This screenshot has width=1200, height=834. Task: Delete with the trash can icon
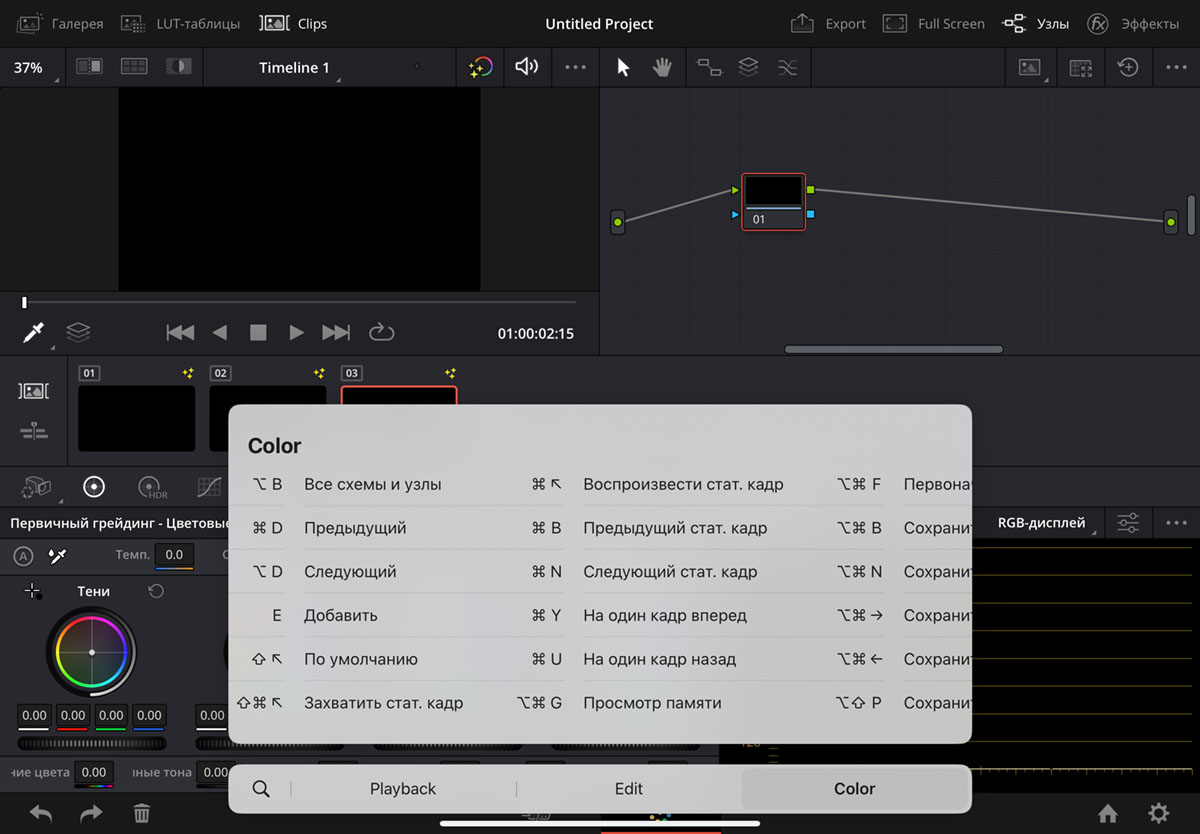142,813
